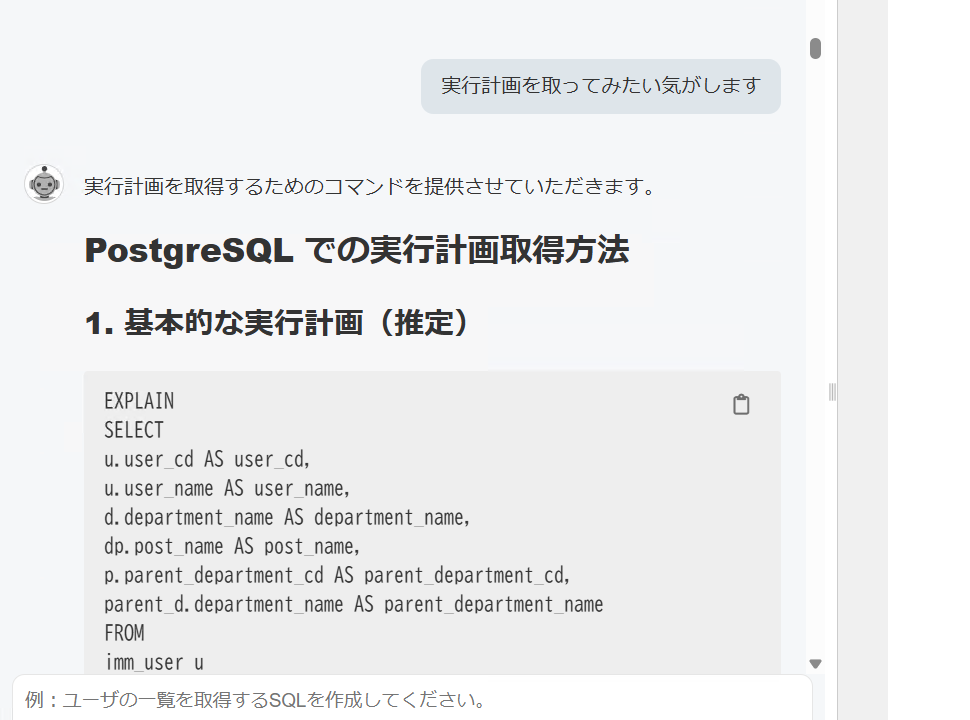Copy the EXPLAIN code block to clipboard
This screenshot has height=720, width=970.
click(x=741, y=404)
